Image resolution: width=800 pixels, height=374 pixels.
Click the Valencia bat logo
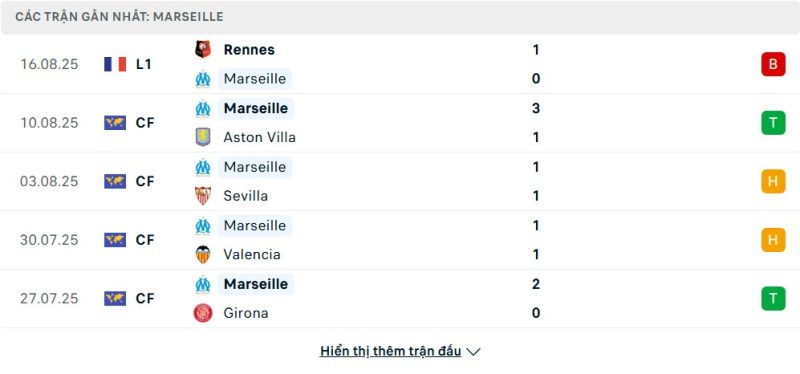click(203, 254)
